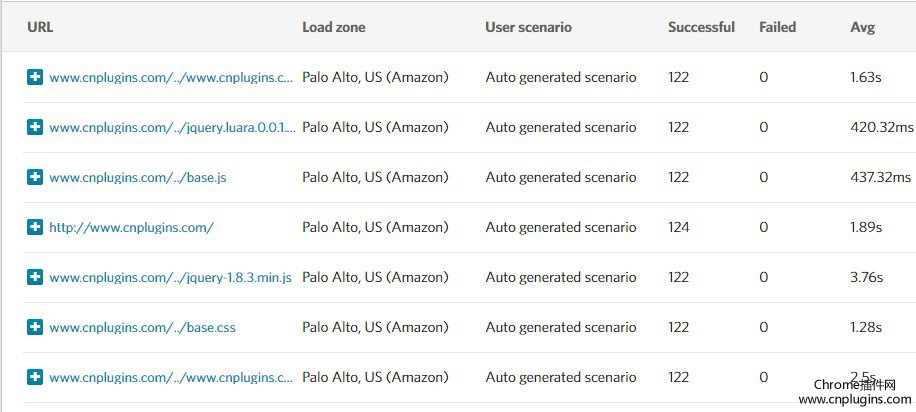Open the base.css URL link
The height and width of the screenshot is (412, 916).
point(143,328)
